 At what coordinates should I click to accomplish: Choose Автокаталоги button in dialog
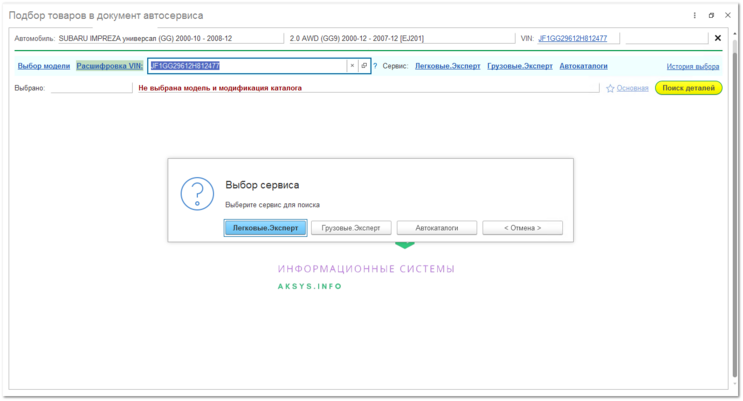[437, 228]
